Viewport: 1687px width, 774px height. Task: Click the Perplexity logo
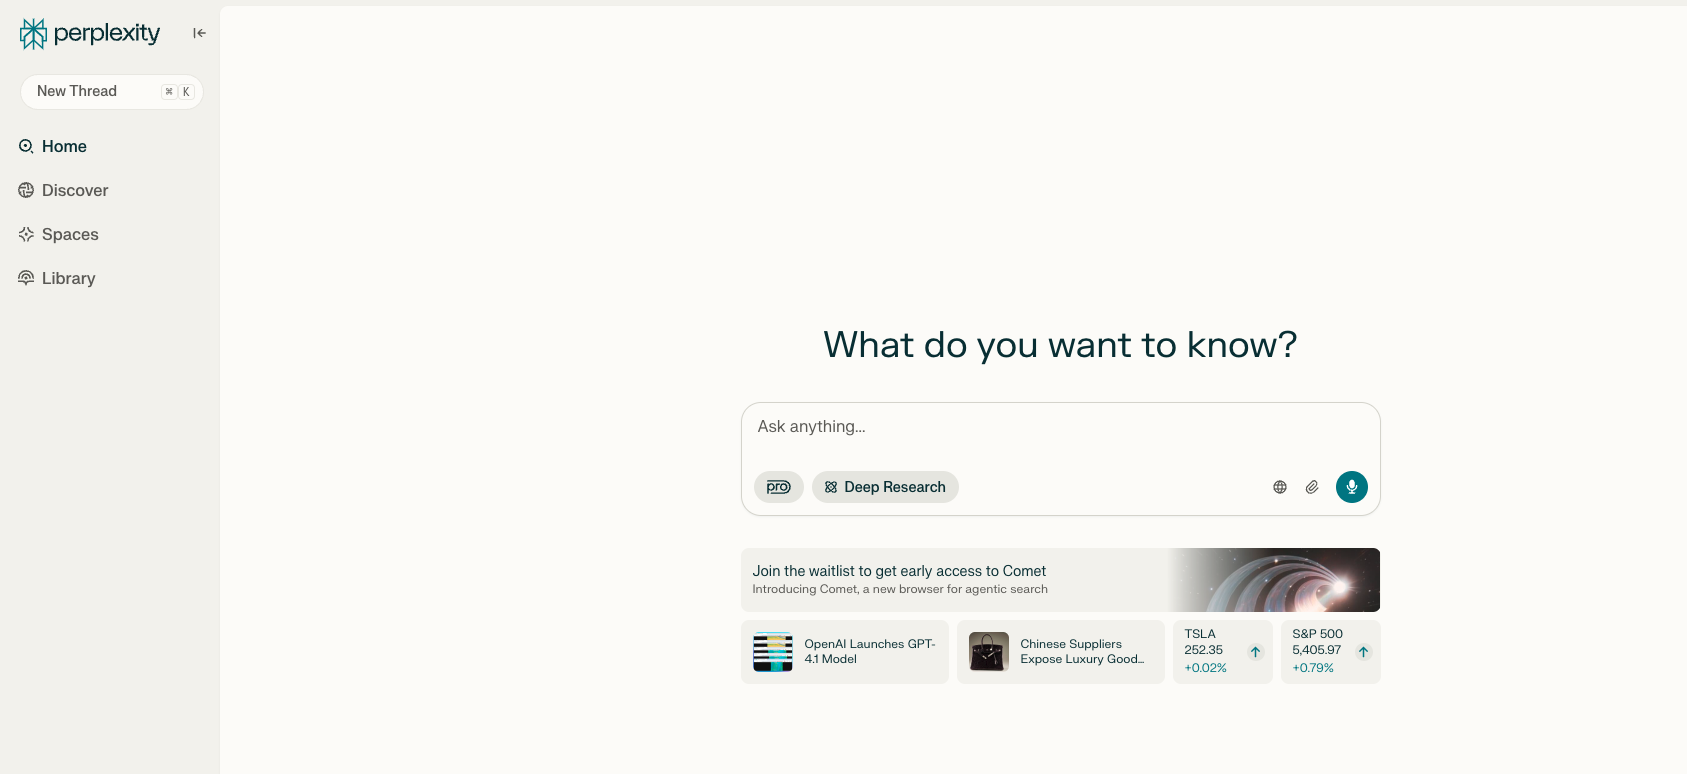[x=90, y=33]
